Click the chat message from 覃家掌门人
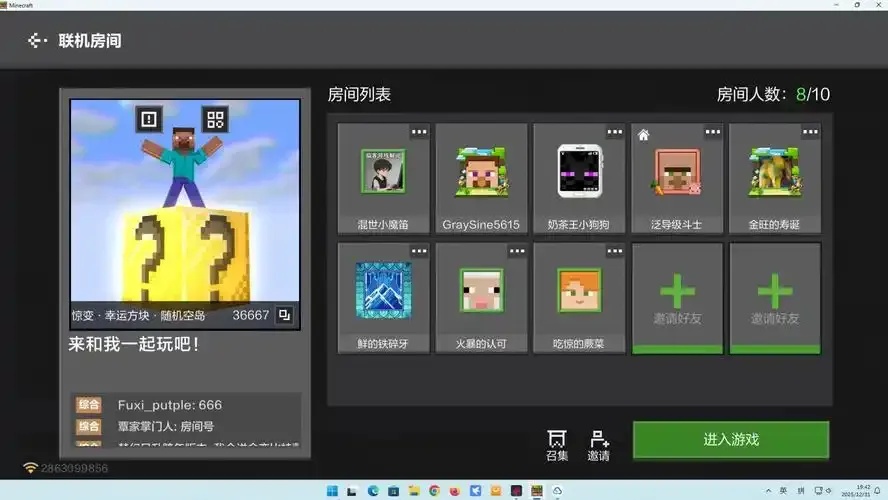The width and height of the screenshot is (888, 500). point(166,426)
